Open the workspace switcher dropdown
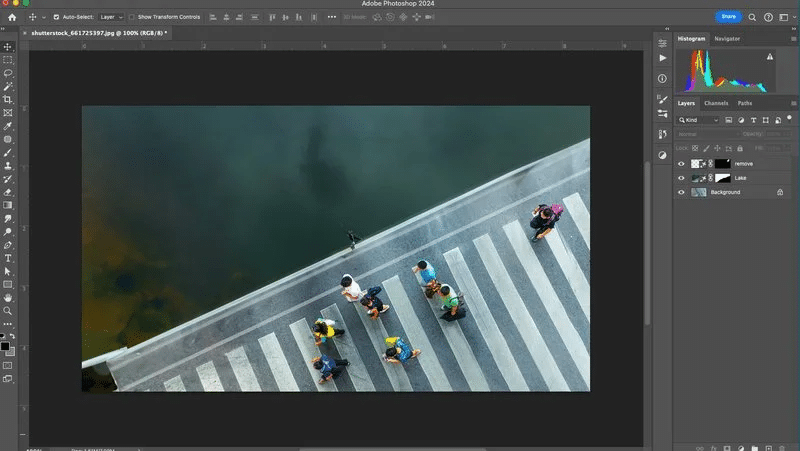The width and height of the screenshot is (800, 451). [x=786, y=17]
